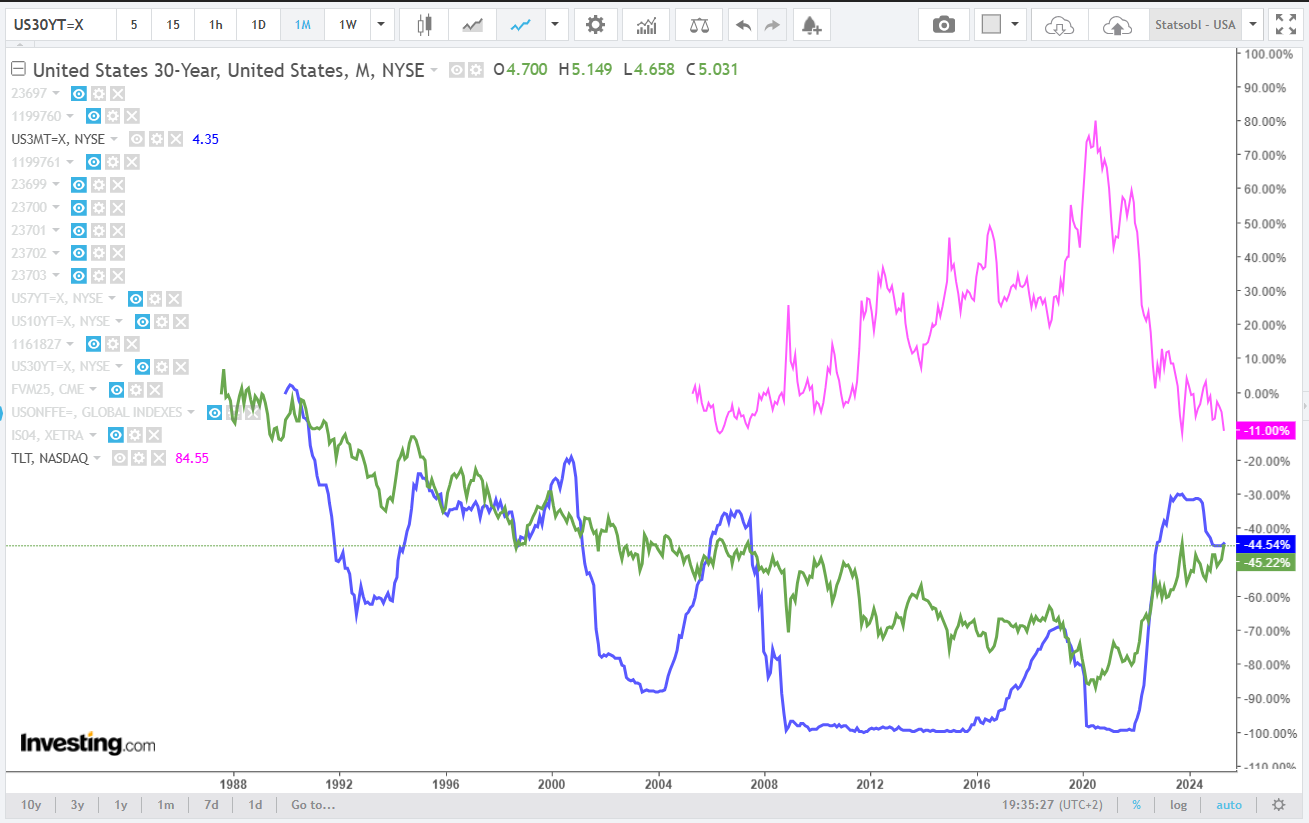Set the range to 10y
Viewport: 1309px width, 823px height.
[x=31, y=805]
